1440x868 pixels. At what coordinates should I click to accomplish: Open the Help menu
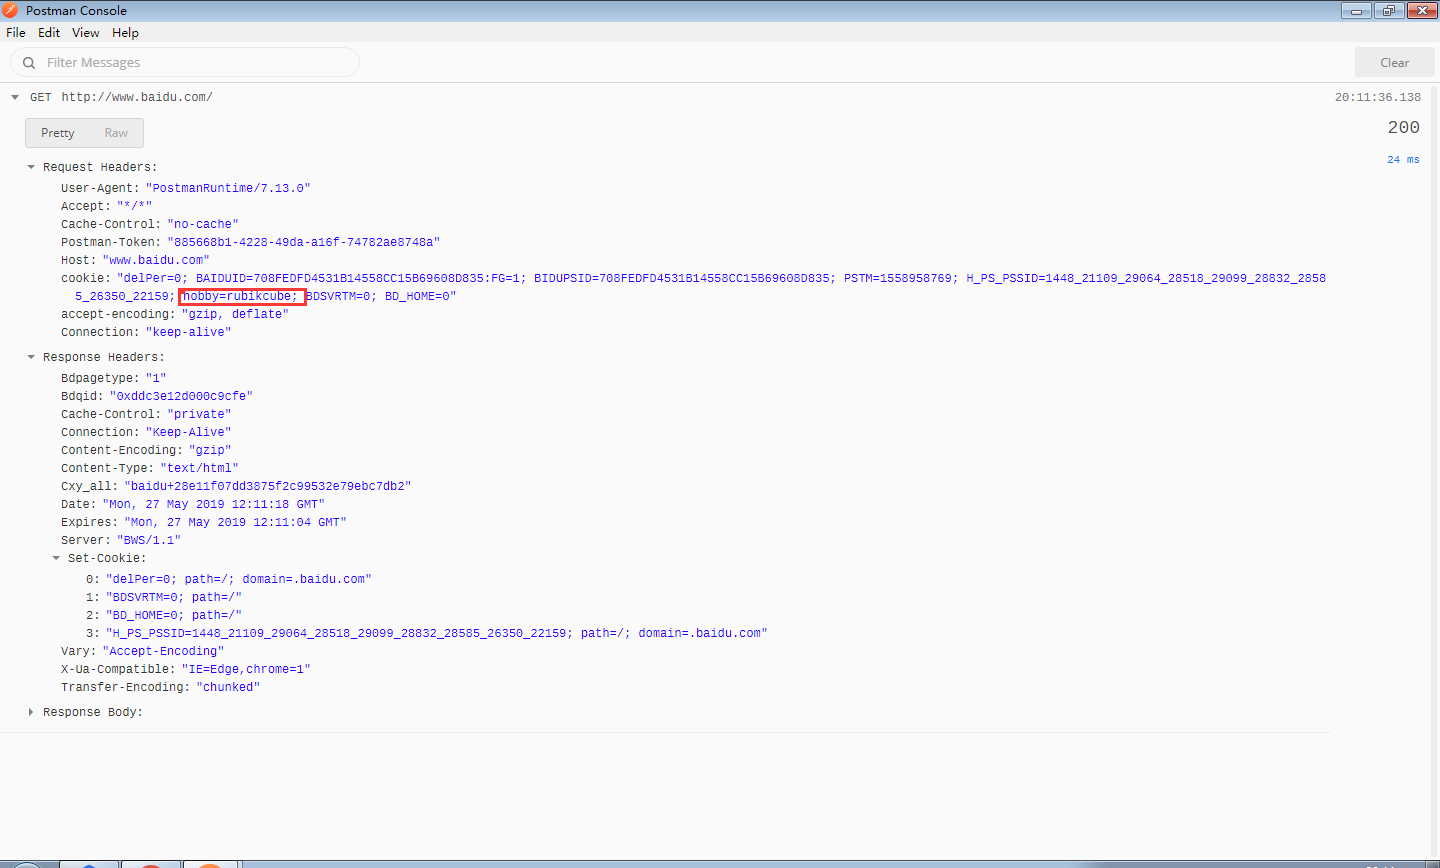(125, 32)
